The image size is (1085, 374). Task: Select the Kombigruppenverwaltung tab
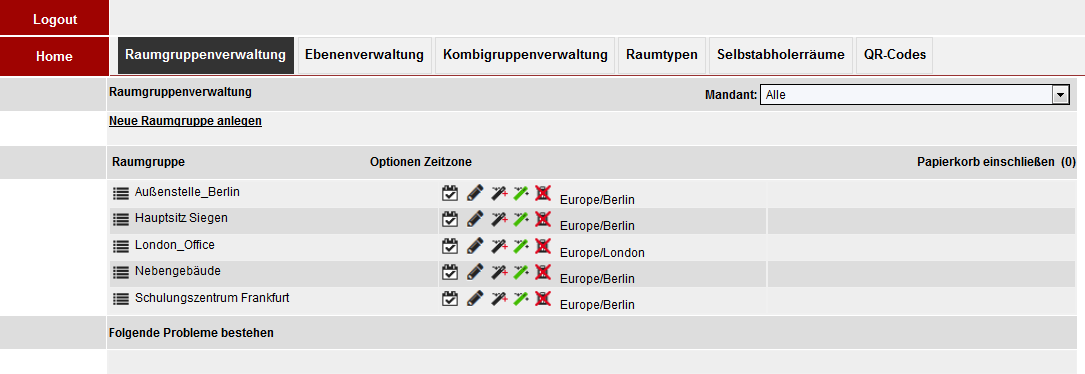coord(525,55)
